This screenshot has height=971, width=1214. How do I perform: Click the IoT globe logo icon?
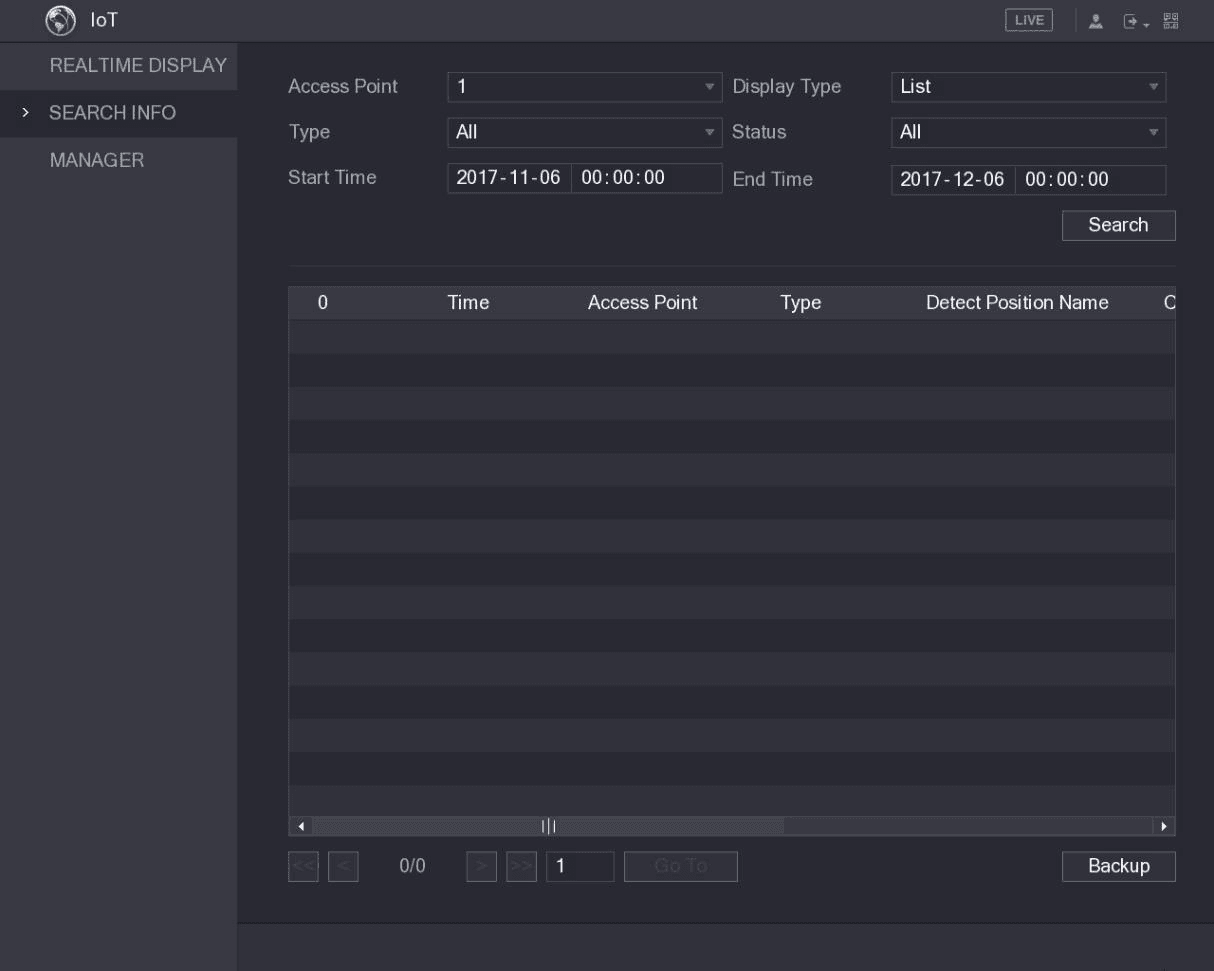pos(59,20)
